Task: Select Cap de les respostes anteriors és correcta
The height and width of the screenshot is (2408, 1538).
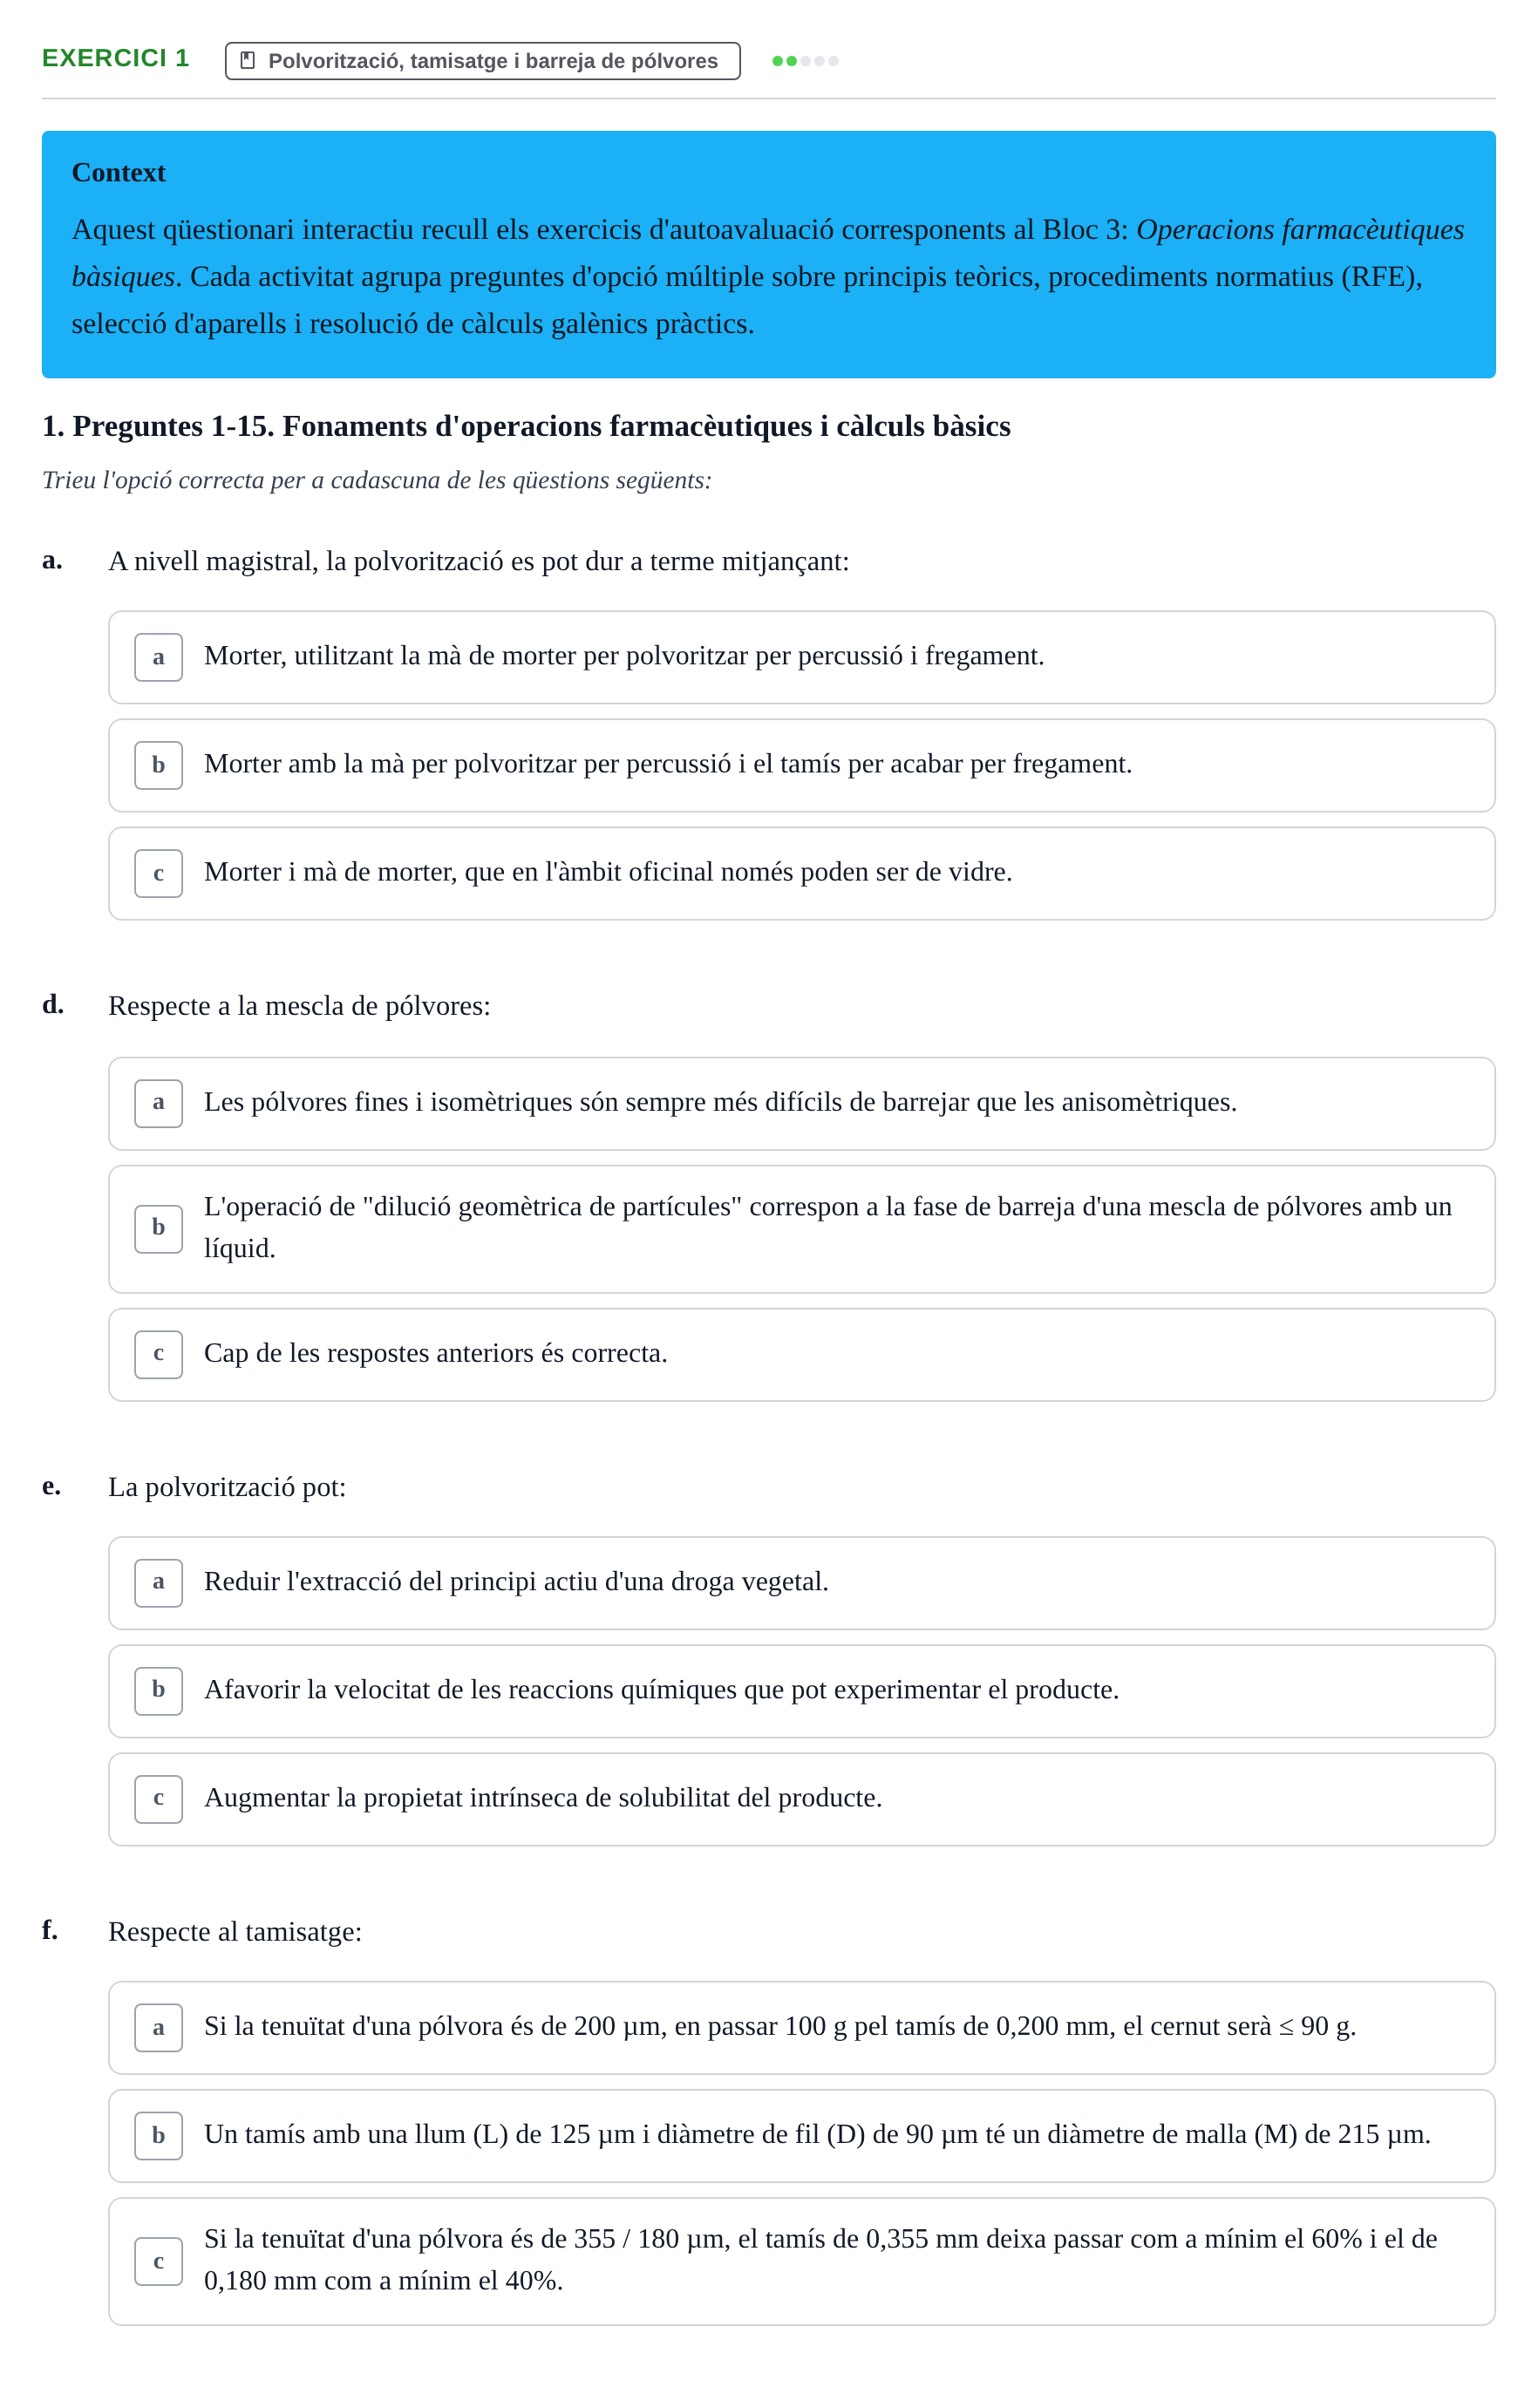Action: point(801,1354)
